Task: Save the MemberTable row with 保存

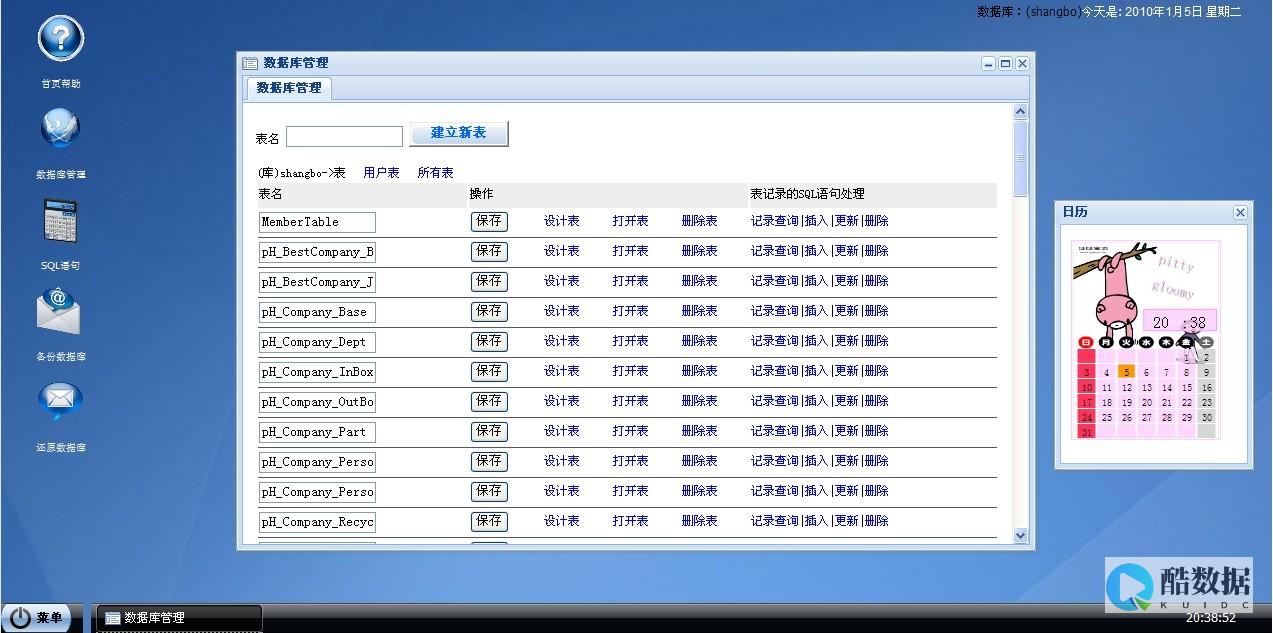Action: click(489, 221)
